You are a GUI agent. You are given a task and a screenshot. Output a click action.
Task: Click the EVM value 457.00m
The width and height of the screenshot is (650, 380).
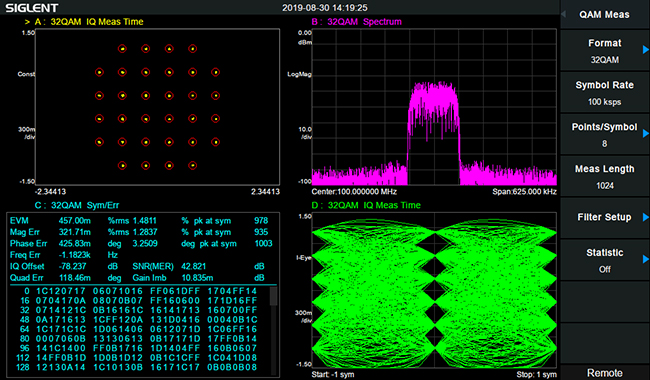pyautogui.click(x=74, y=220)
